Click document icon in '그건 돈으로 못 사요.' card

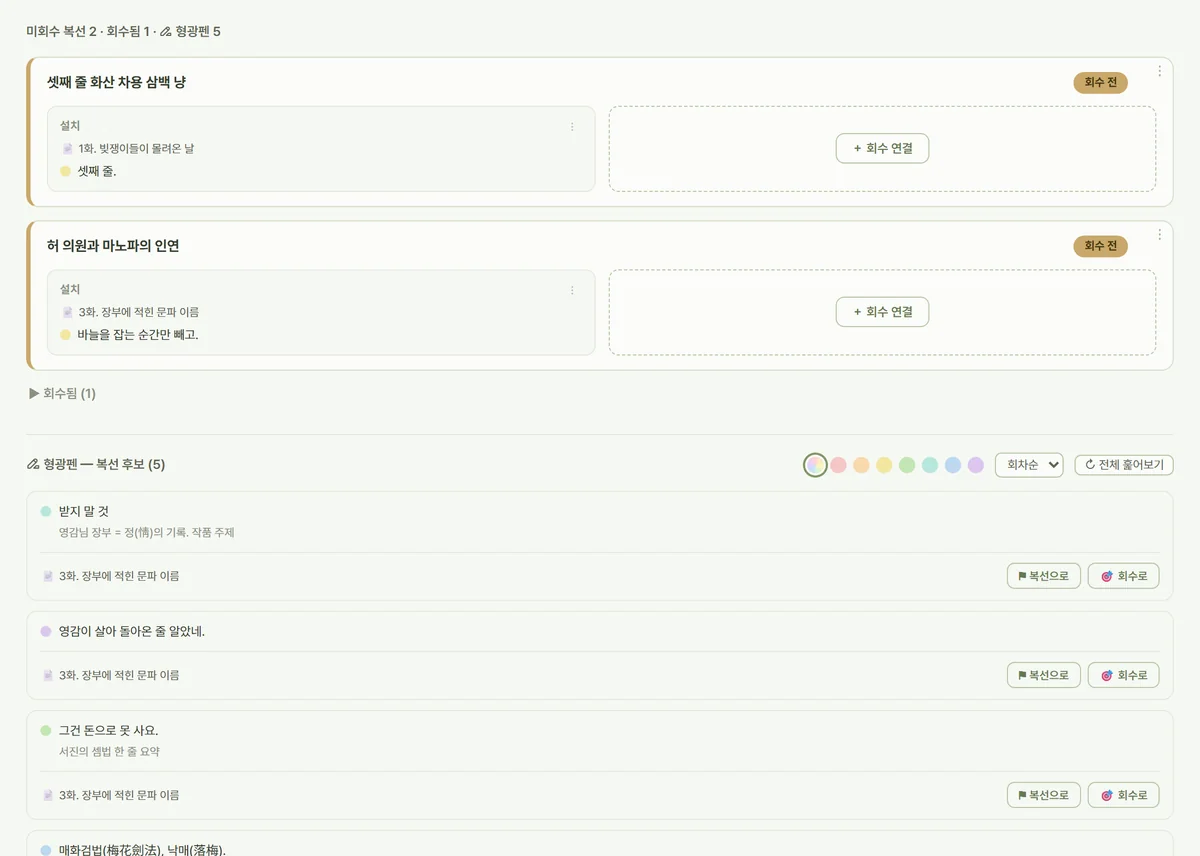(x=47, y=796)
